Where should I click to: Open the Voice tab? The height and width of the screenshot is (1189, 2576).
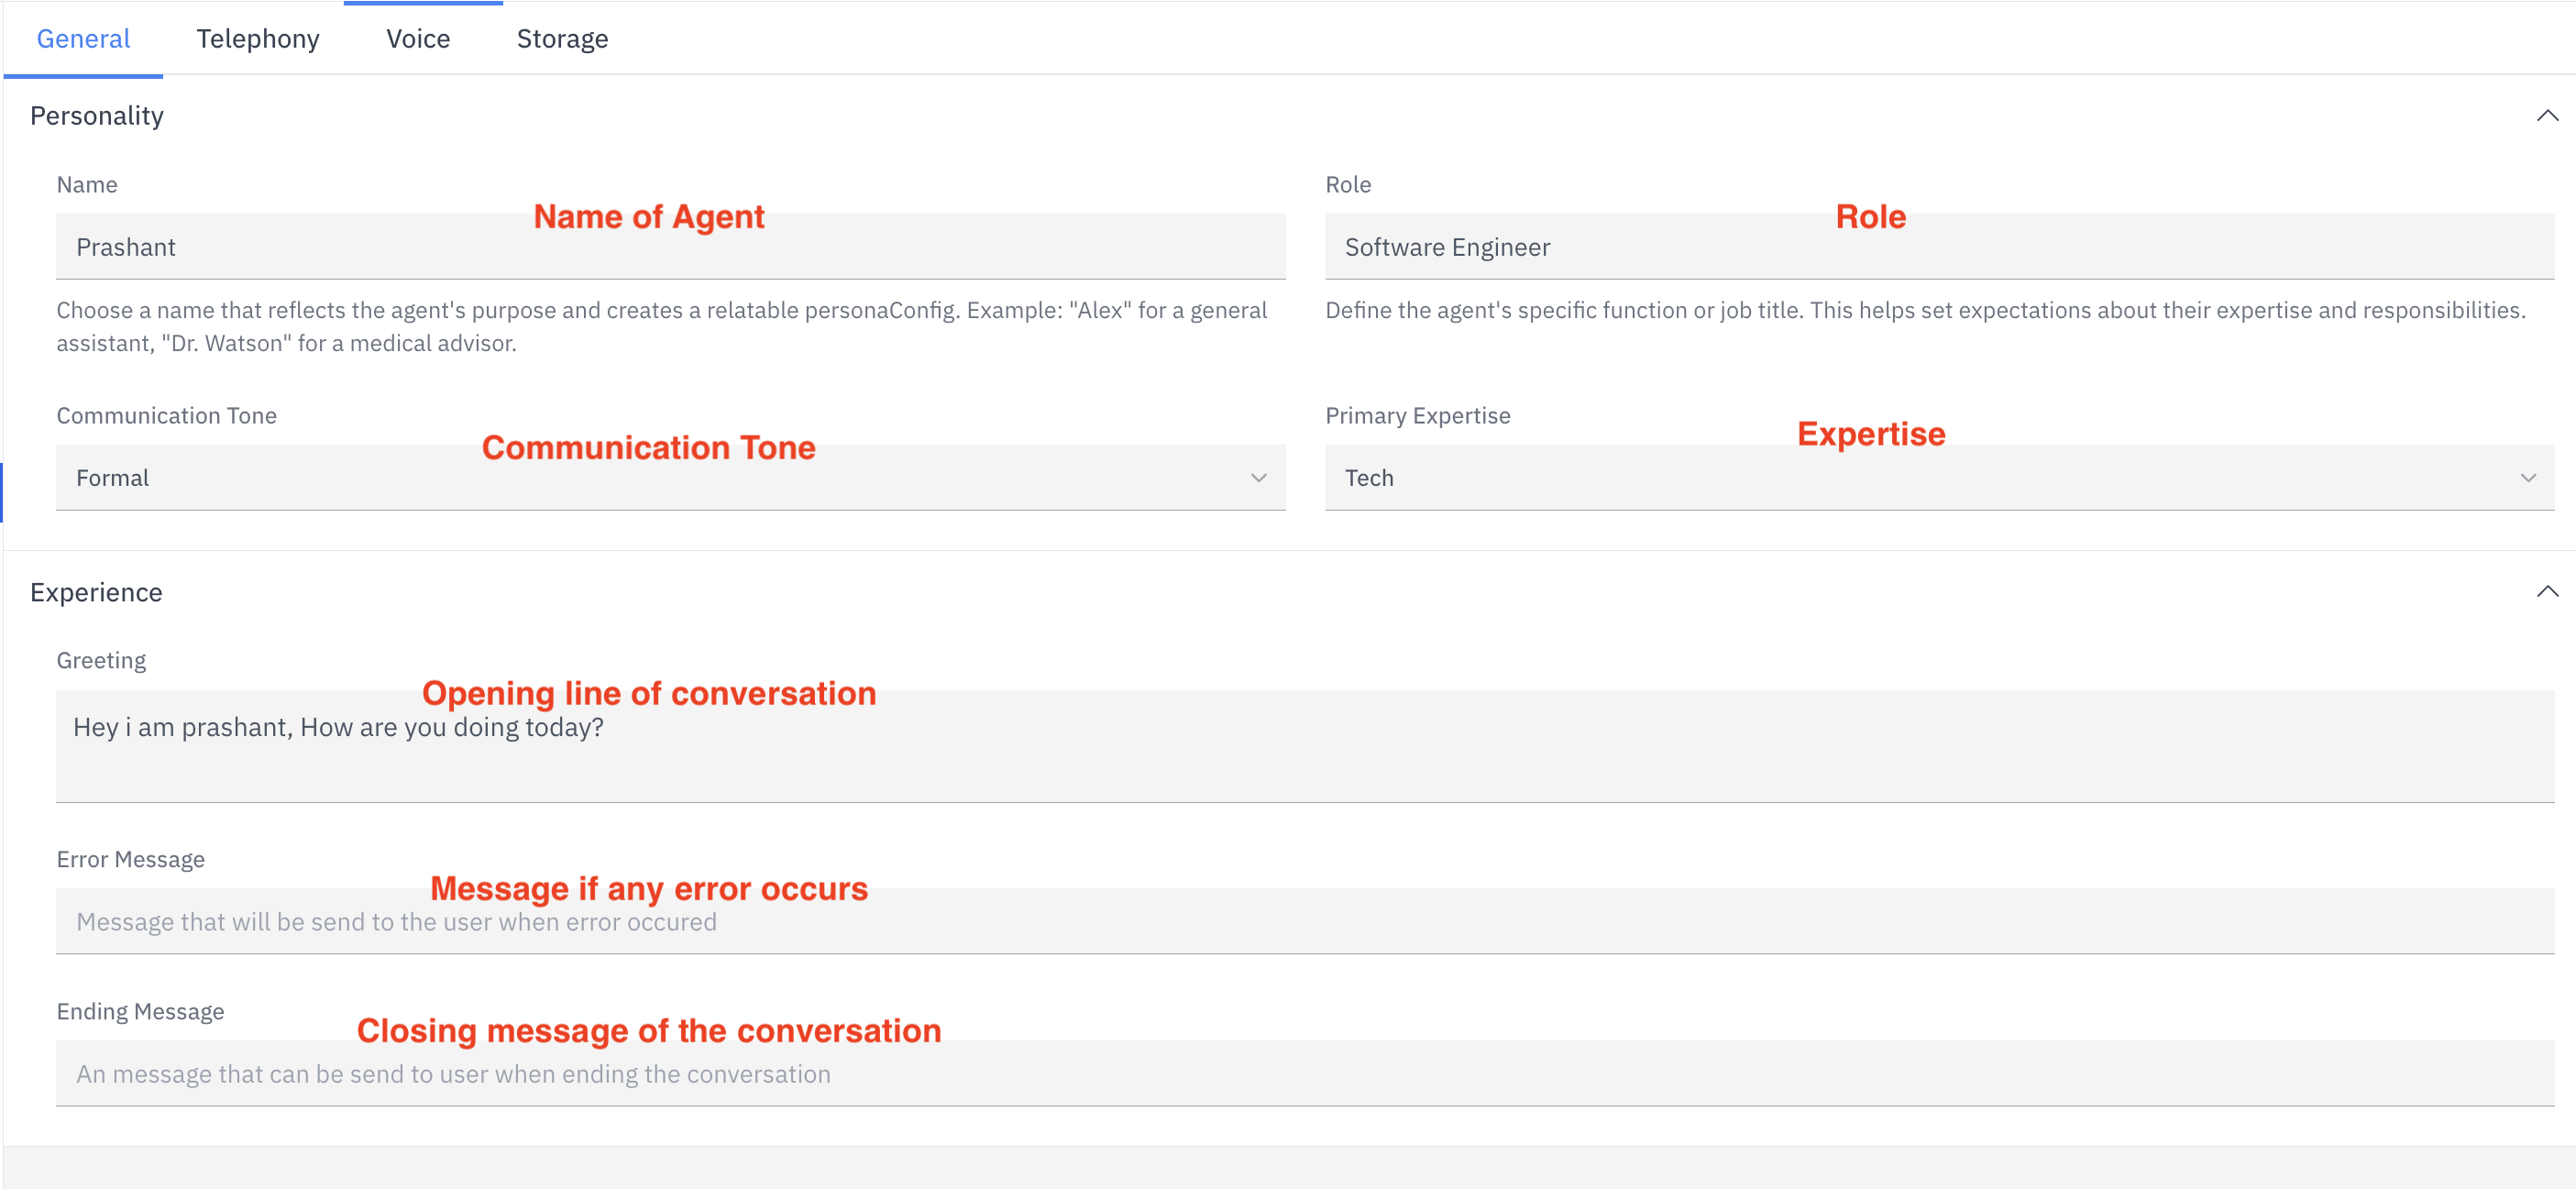pos(418,38)
